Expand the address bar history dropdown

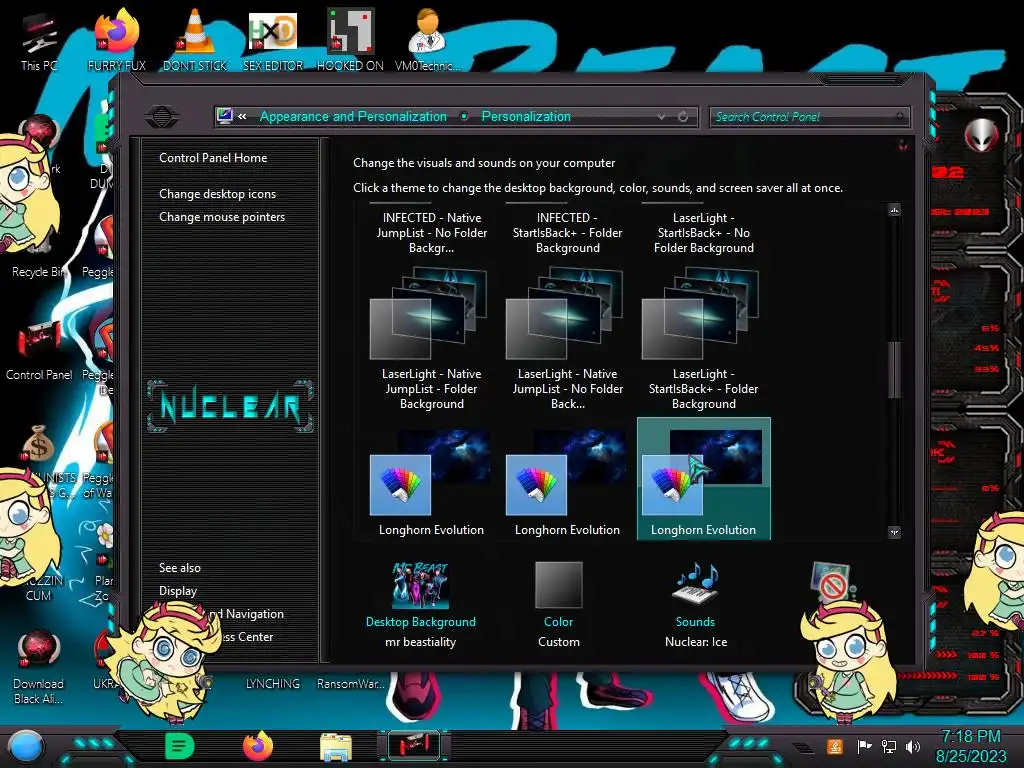coord(662,117)
